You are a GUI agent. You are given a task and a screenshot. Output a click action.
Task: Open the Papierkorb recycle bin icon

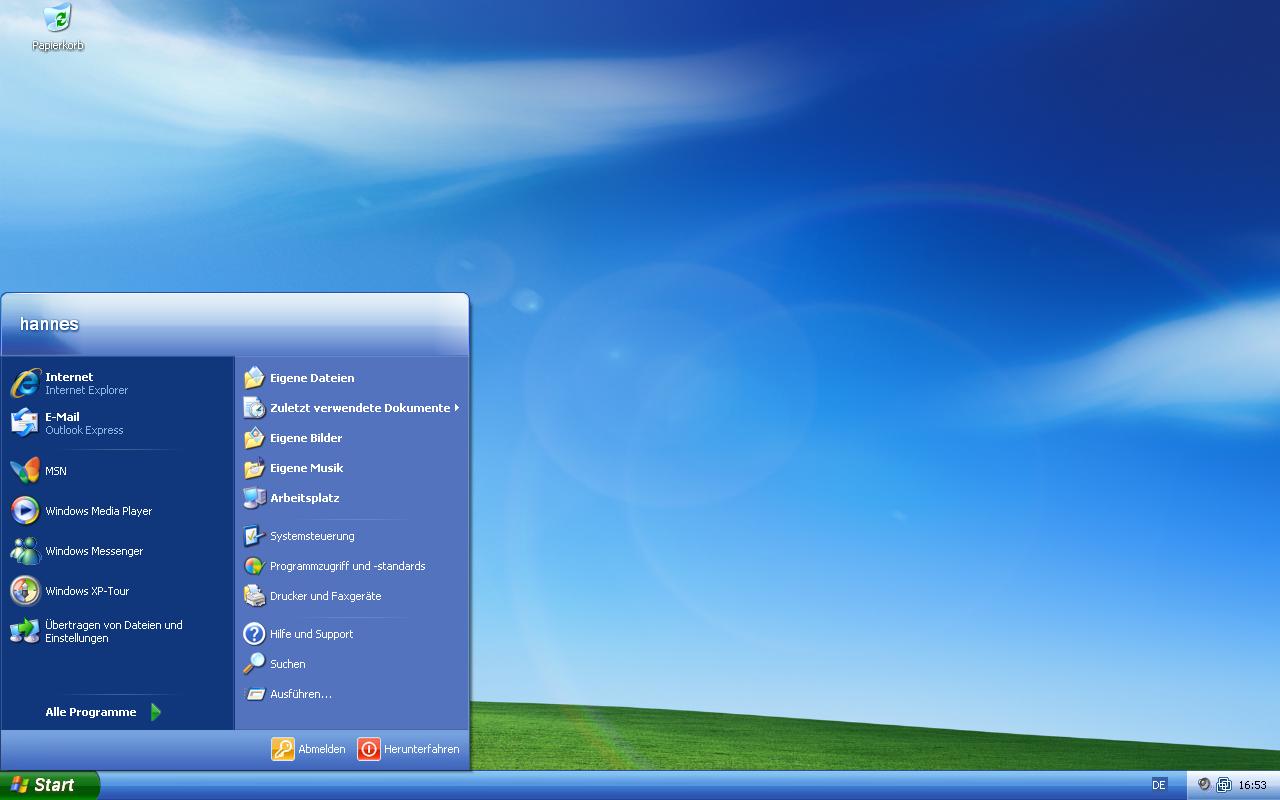tap(57, 18)
